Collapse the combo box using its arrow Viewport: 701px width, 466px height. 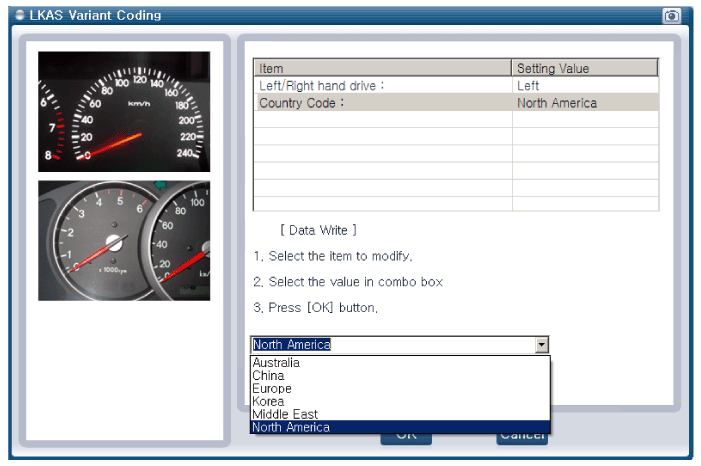(x=541, y=345)
